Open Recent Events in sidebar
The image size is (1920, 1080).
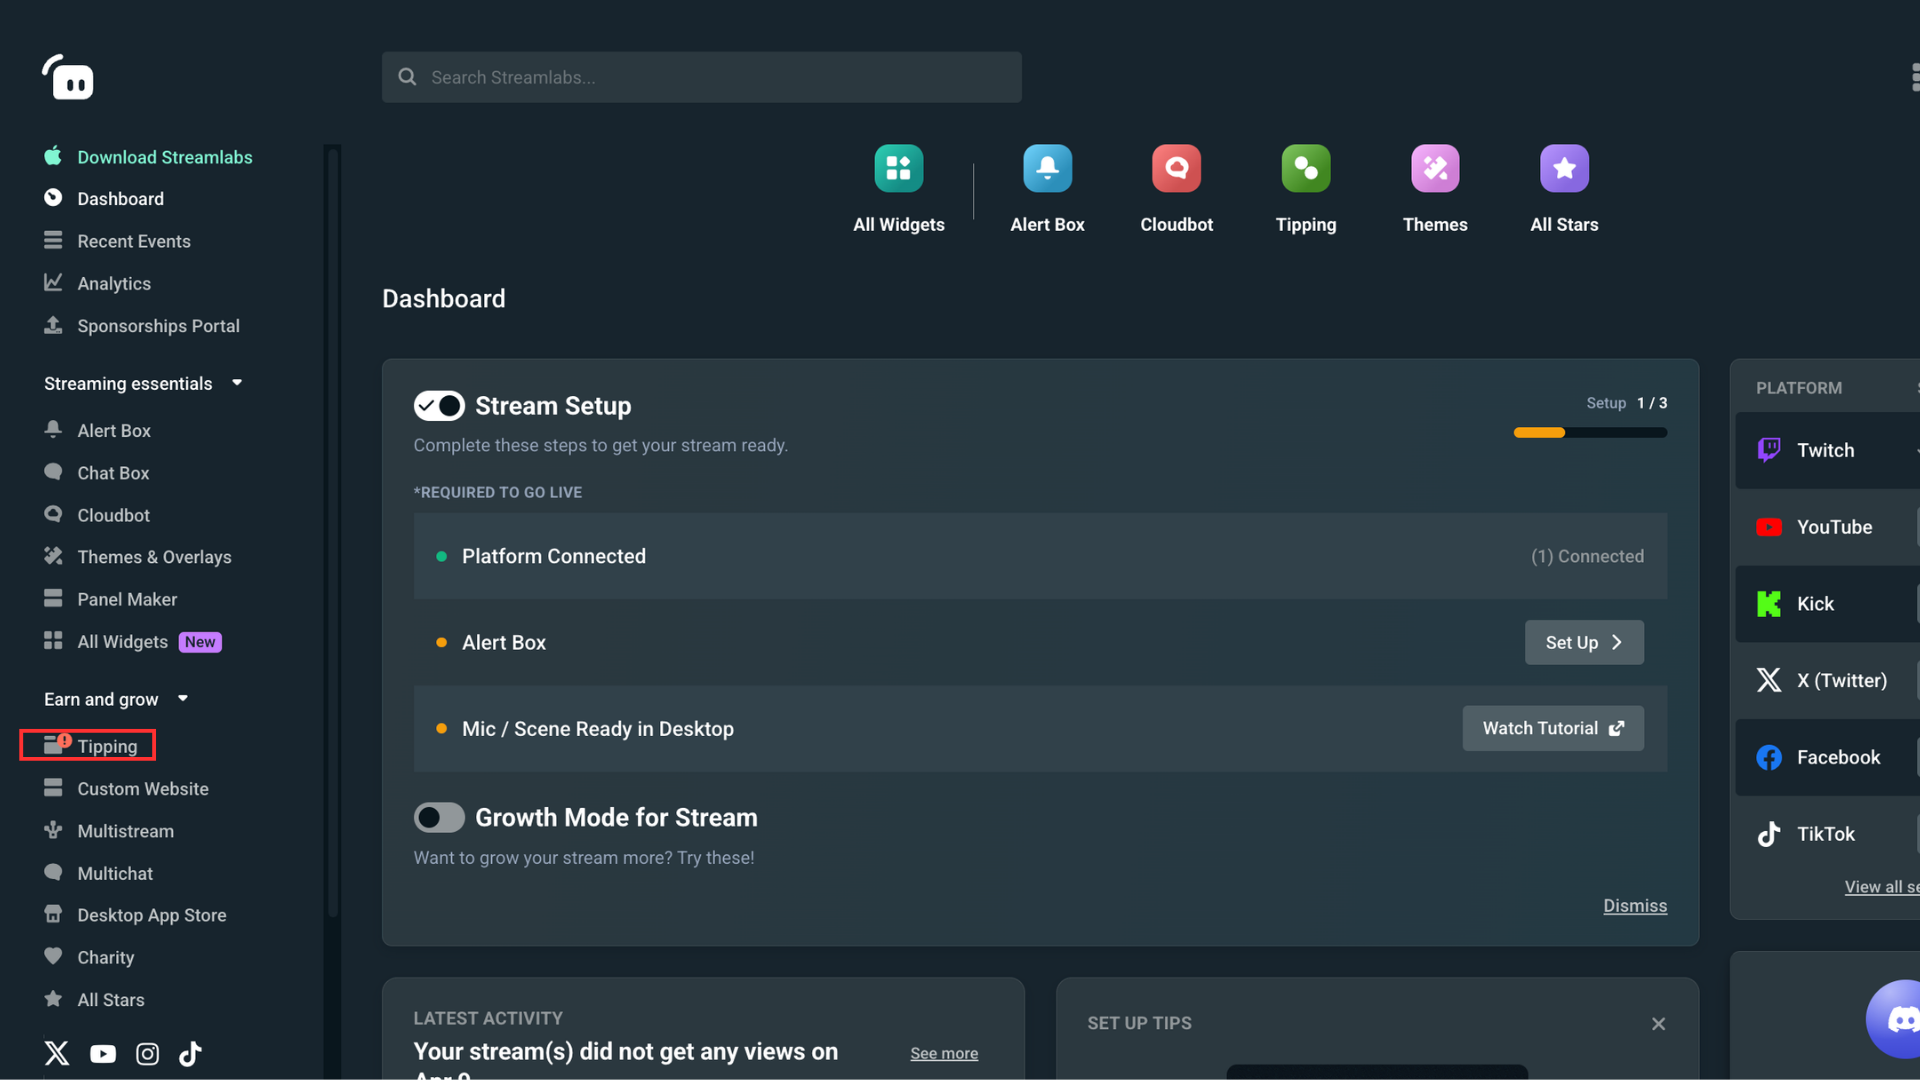coord(117,241)
